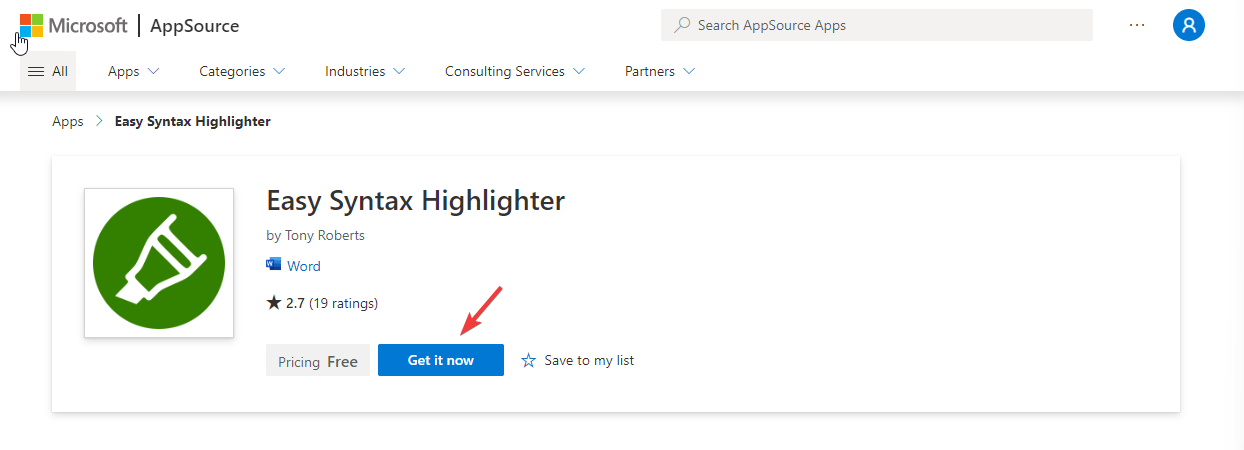
Task: Open the All hamburger menu
Action: click(48, 71)
